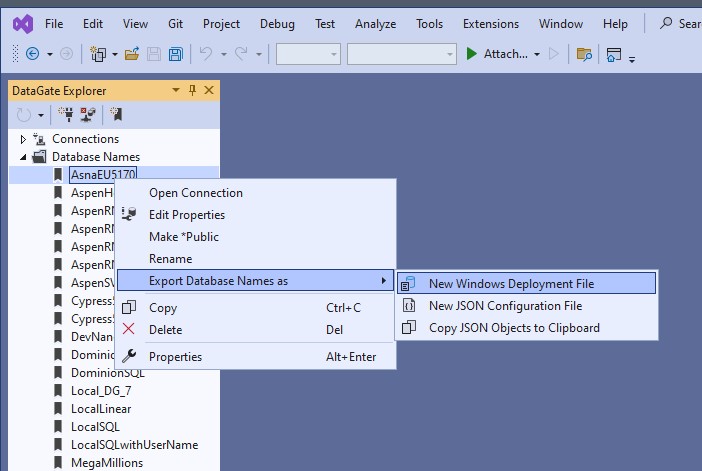Viewport: 702px width, 471px height.
Task: Click the Navigate Forward arrow icon
Action: pos(66,54)
